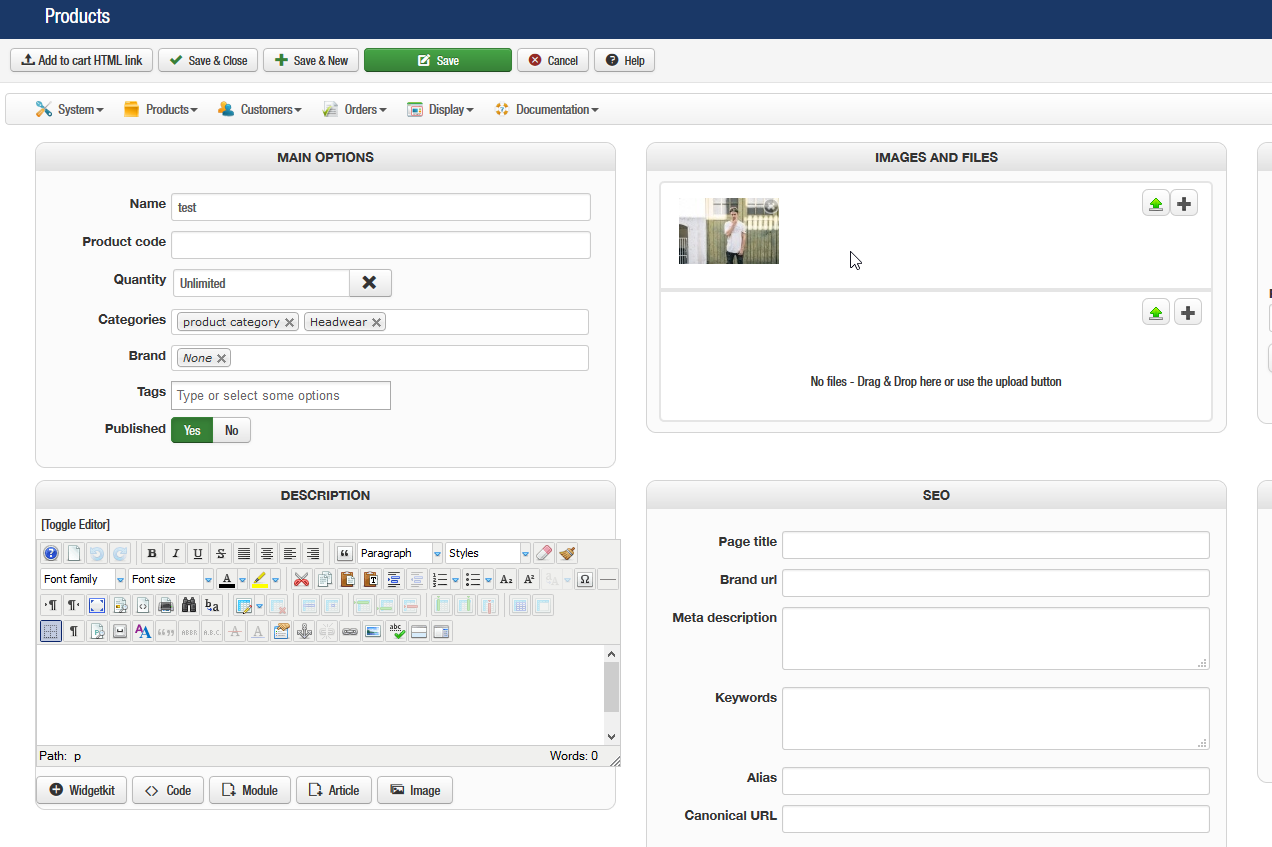Click the Spellcheck abc icon

coord(396,631)
